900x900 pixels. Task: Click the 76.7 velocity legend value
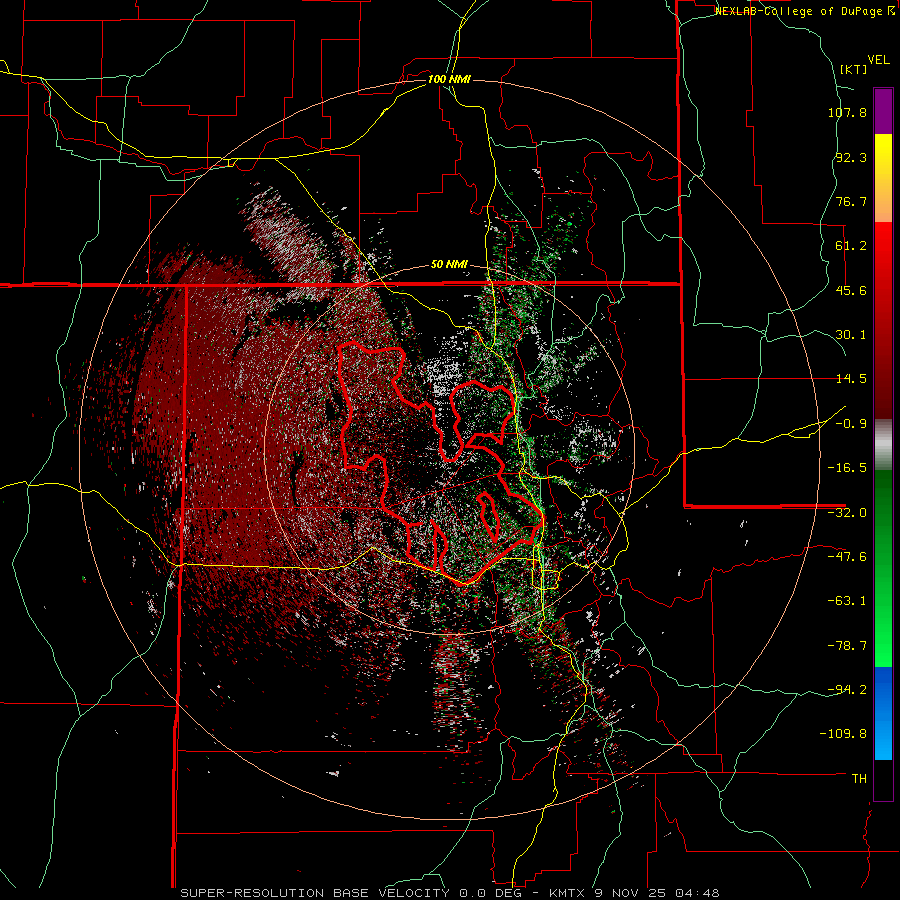851,201
